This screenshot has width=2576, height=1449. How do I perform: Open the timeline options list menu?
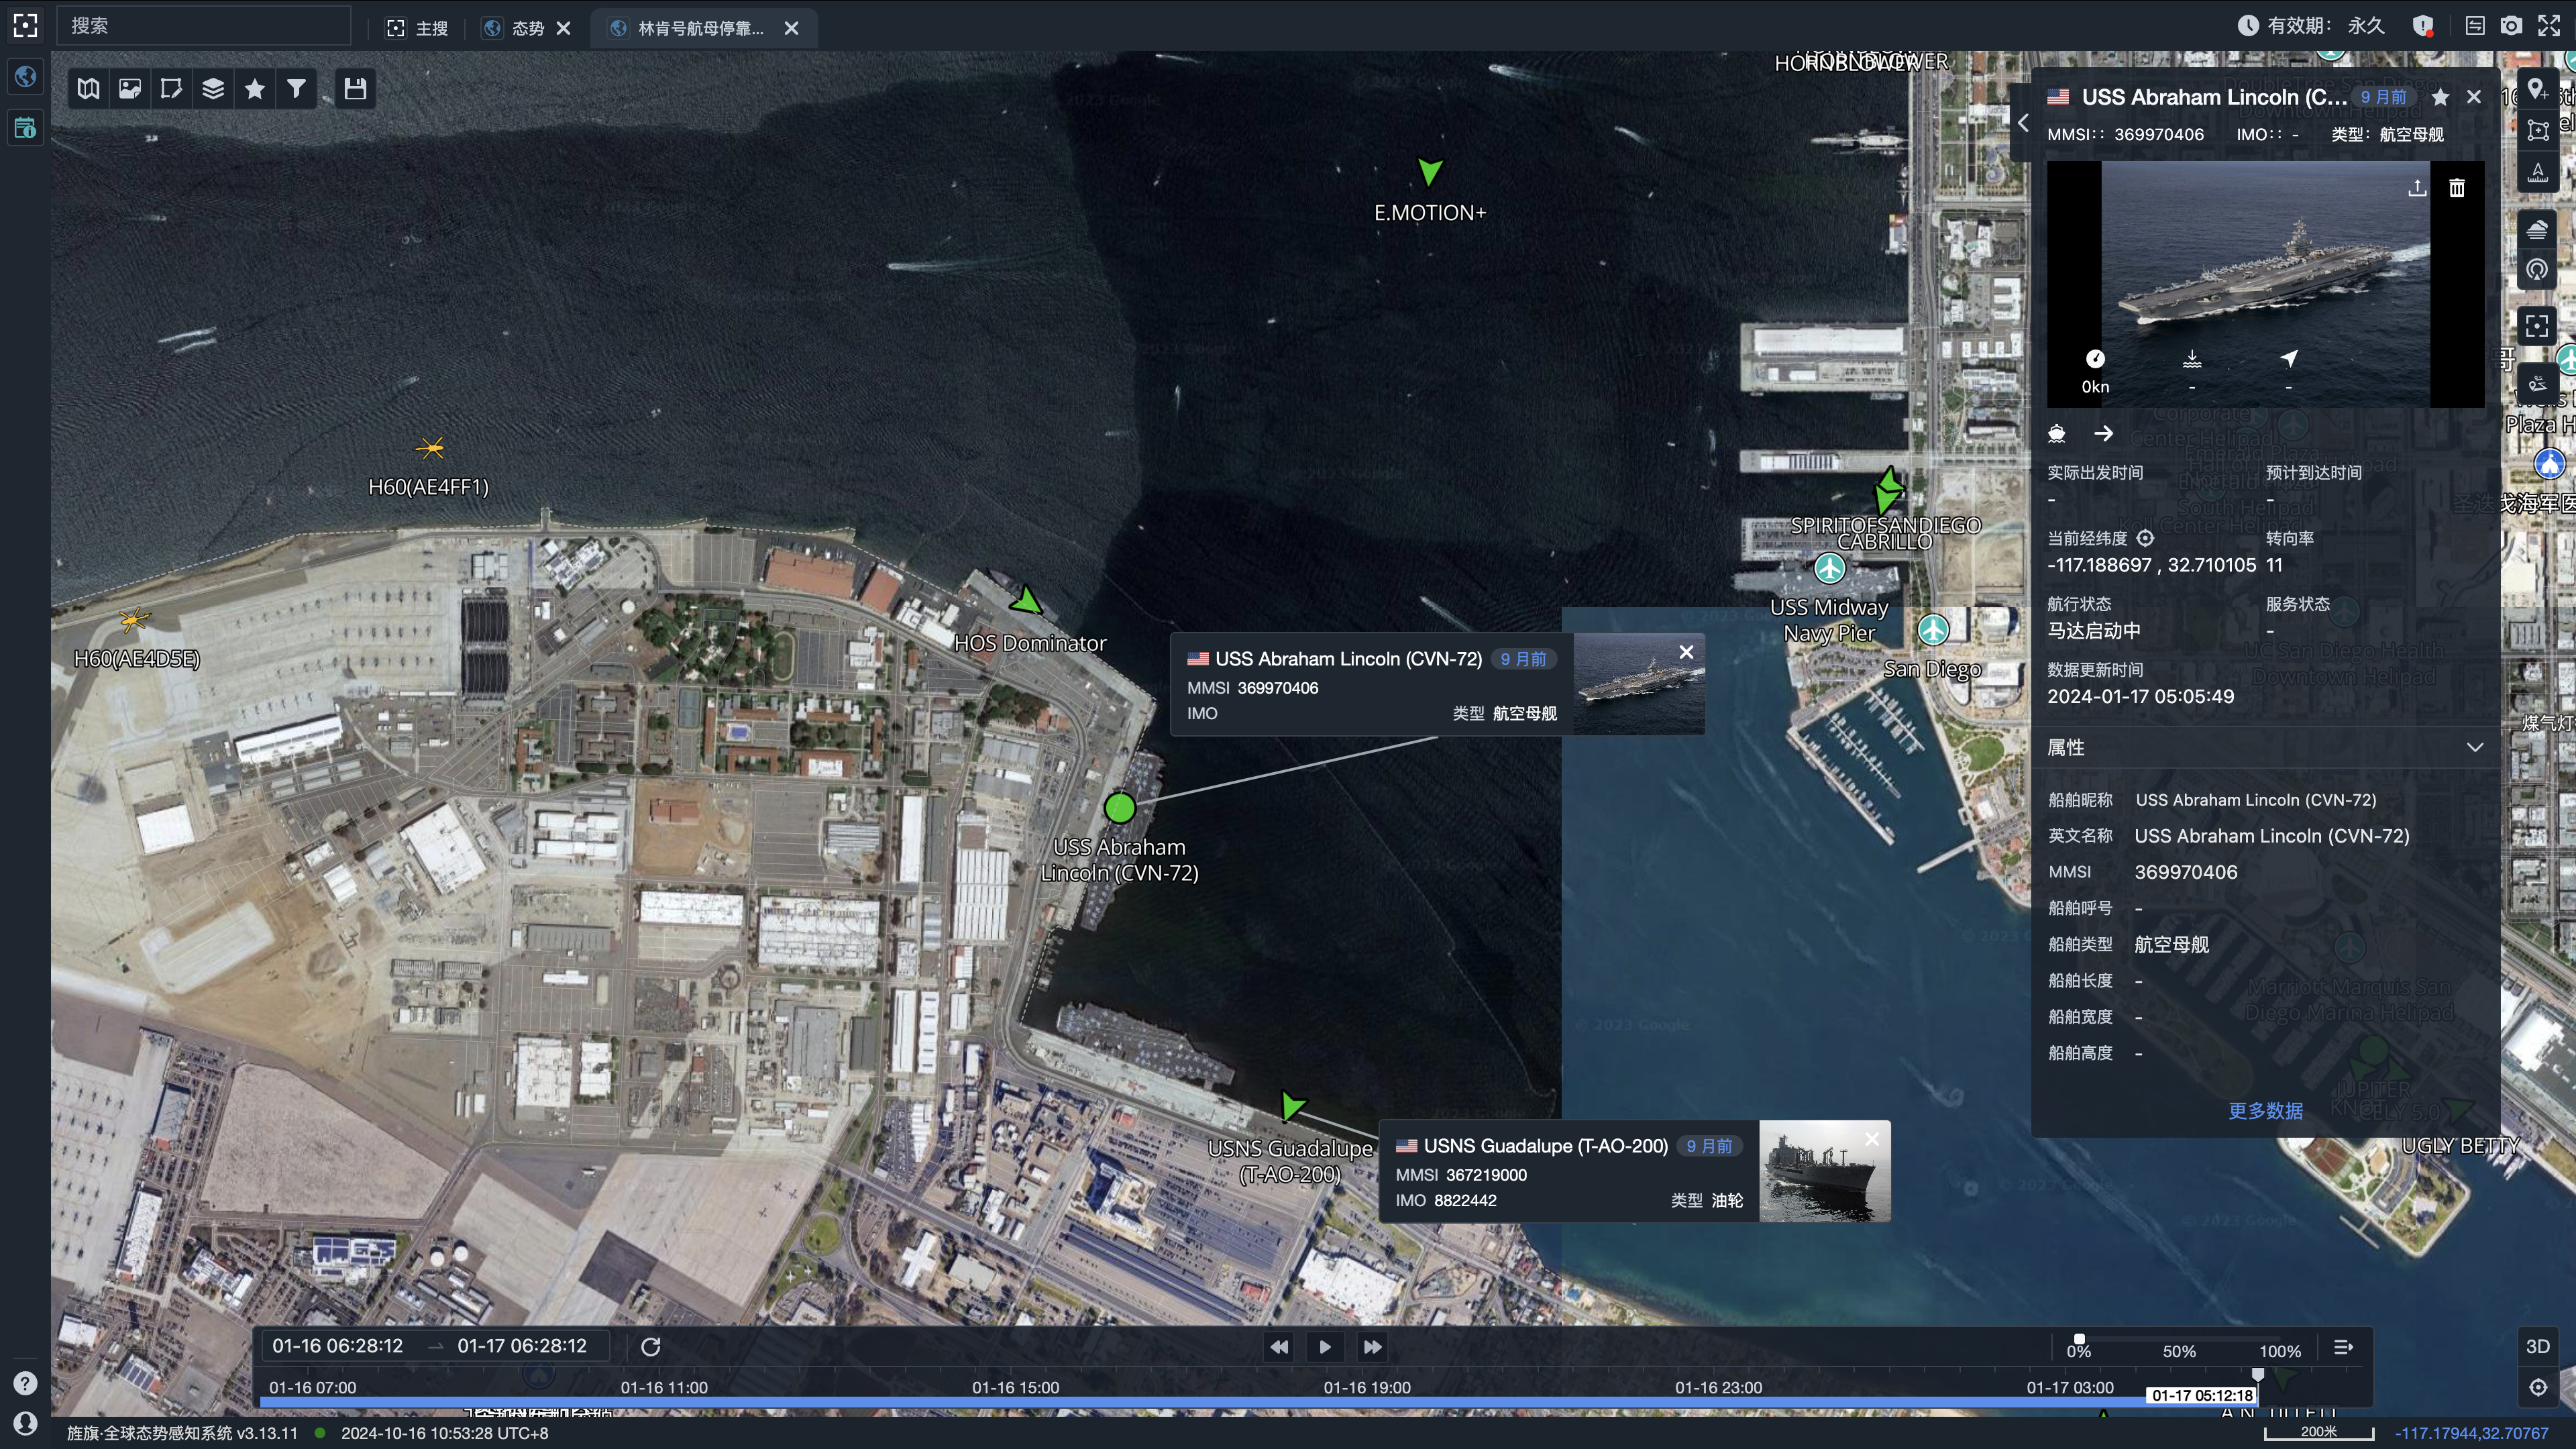(x=2343, y=1347)
